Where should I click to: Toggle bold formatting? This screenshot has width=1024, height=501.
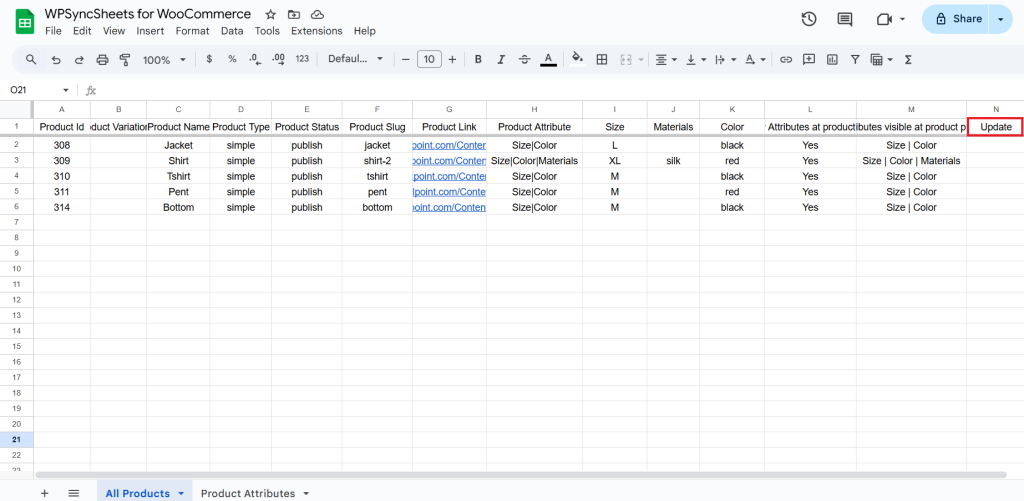[478, 59]
